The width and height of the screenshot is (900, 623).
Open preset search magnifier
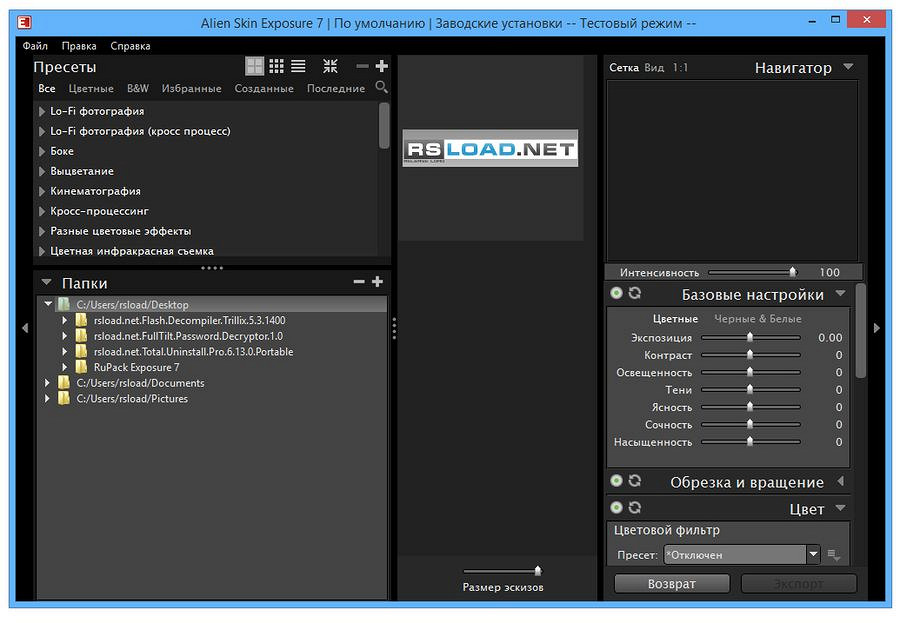click(x=382, y=87)
